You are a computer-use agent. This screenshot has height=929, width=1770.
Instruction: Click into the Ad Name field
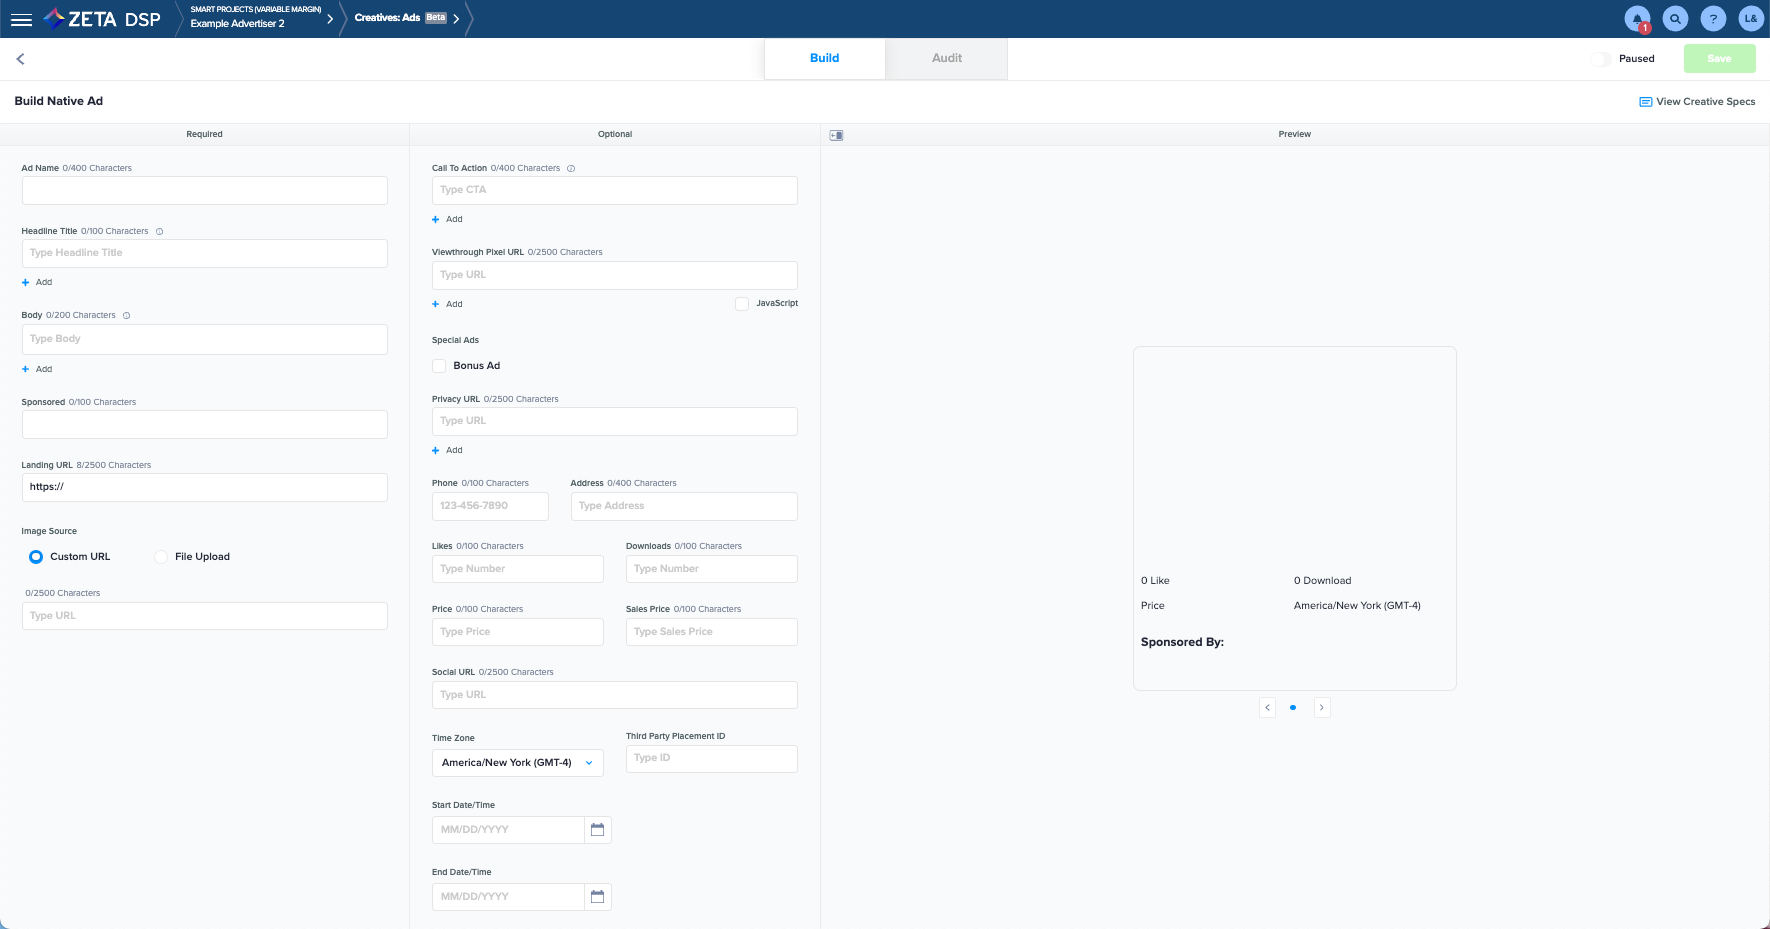tap(204, 191)
